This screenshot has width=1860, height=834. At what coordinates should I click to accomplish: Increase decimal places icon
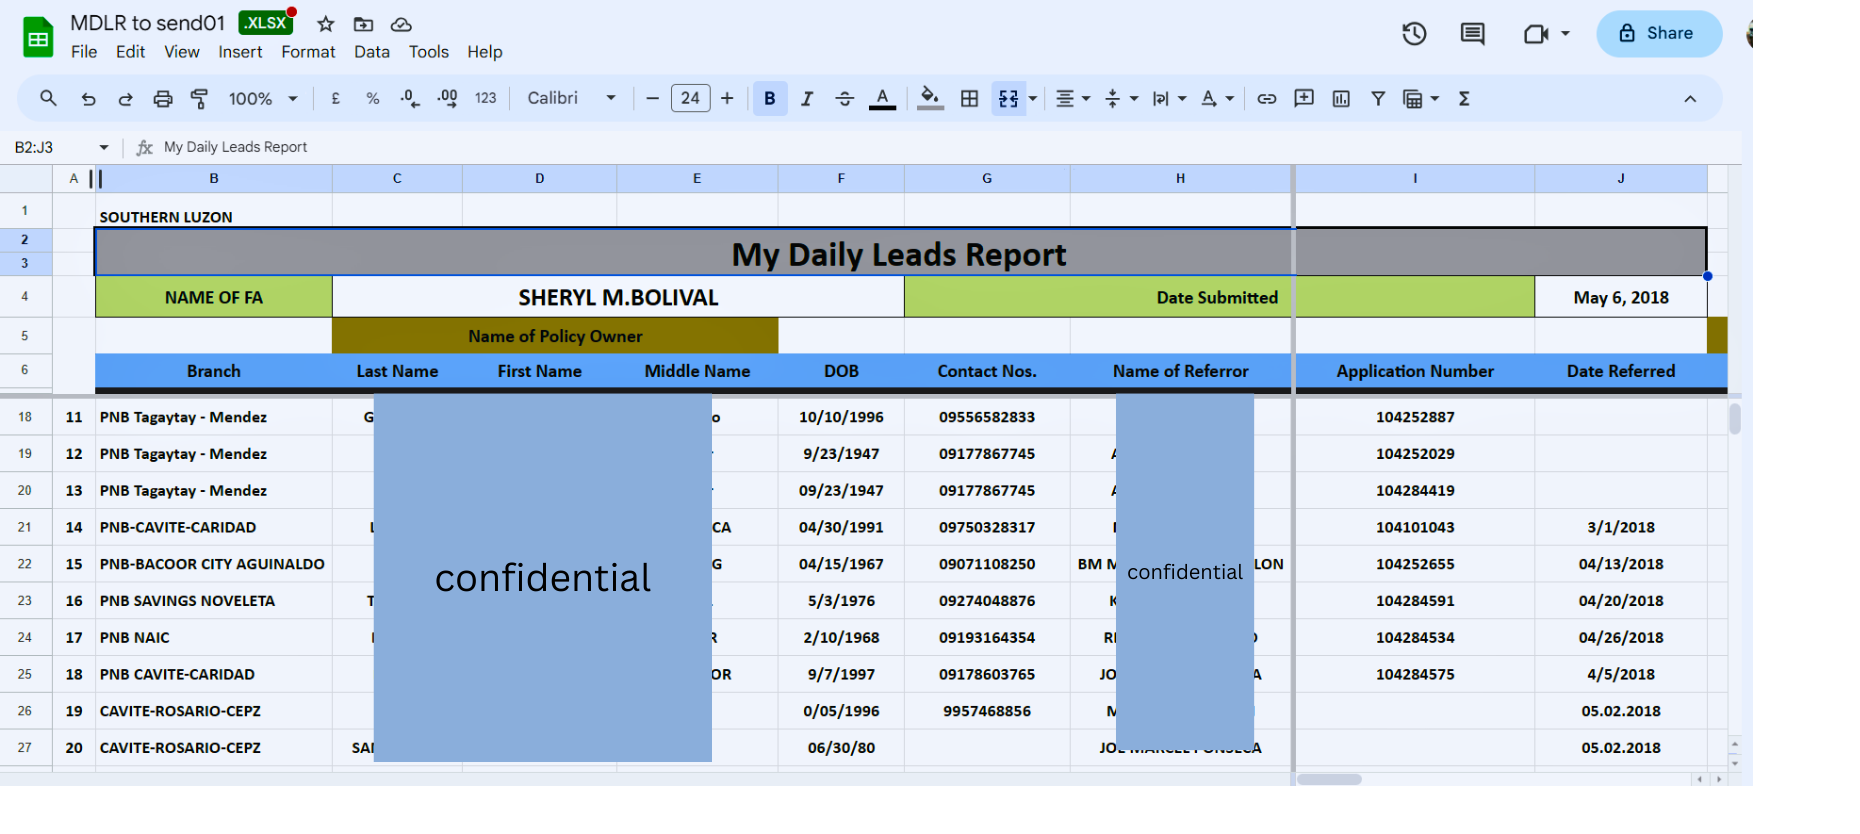click(447, 98)
